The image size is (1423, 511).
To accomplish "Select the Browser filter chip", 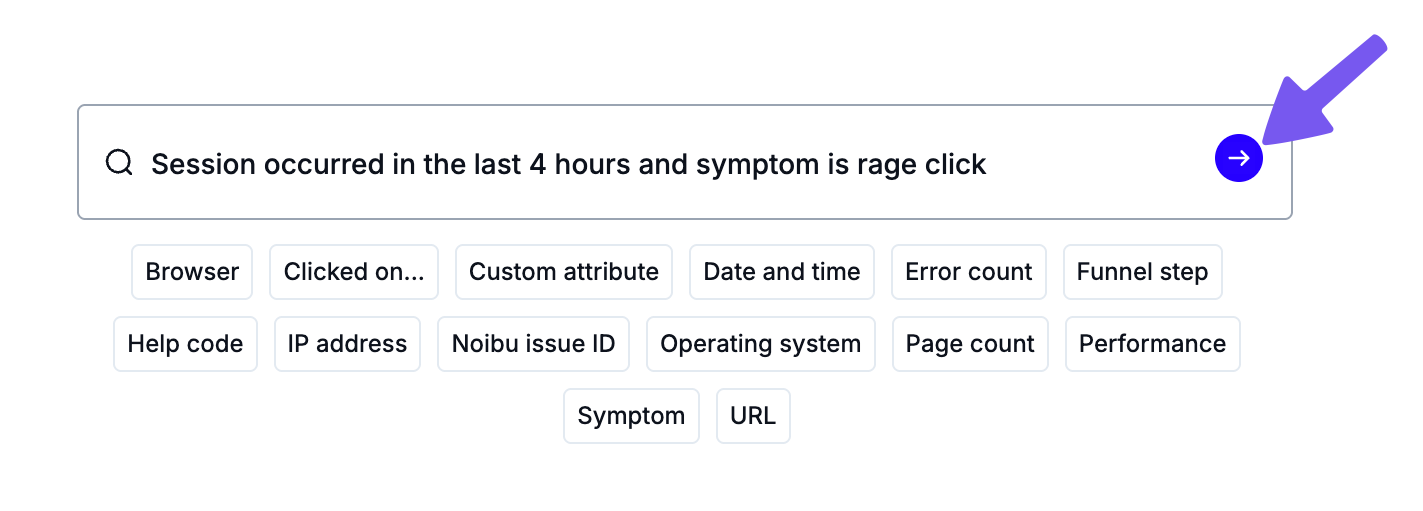I will [192, 272].
